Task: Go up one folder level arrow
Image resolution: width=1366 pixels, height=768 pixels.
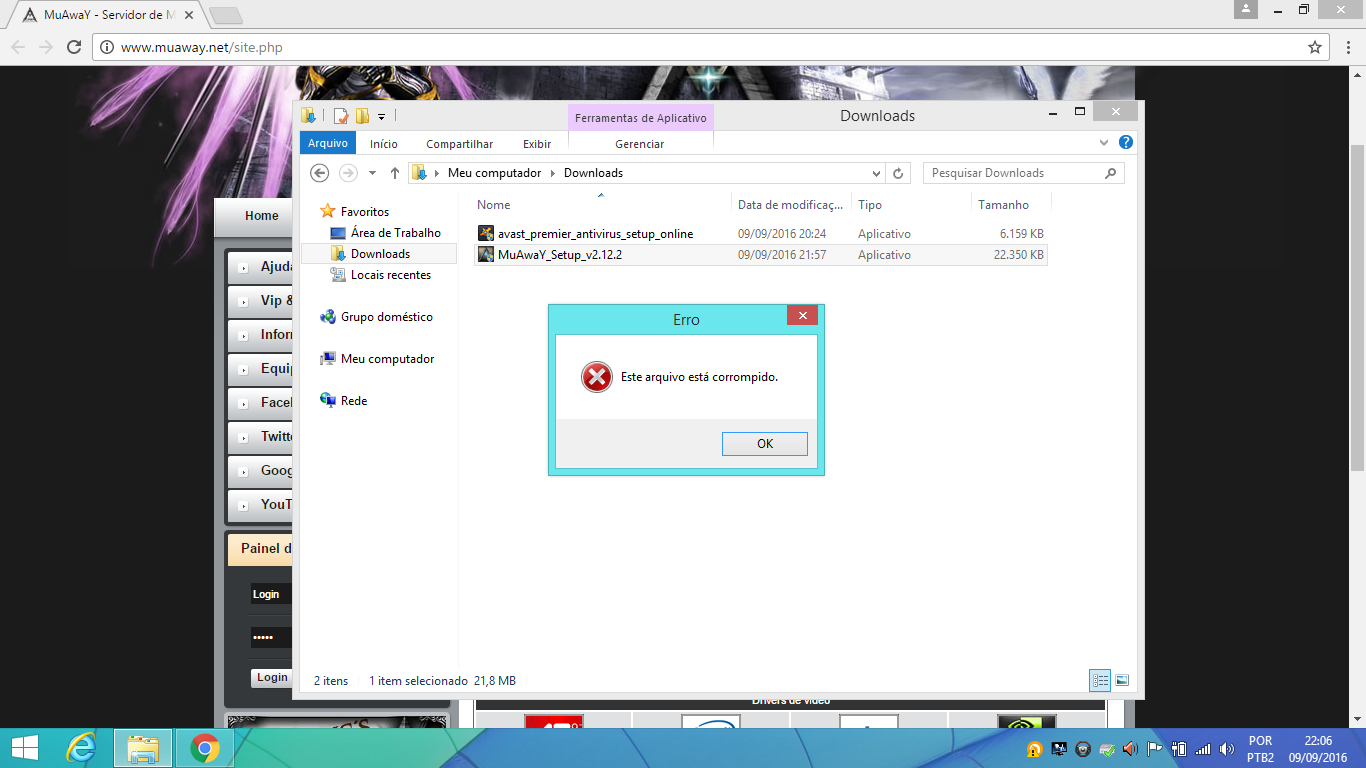Action: [x=395, y=173]
